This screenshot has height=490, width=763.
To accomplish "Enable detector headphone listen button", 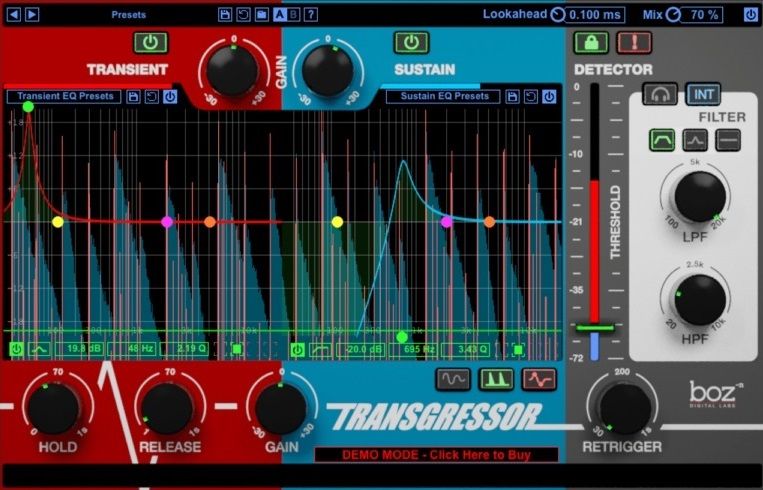I will (x=660, y=94).
